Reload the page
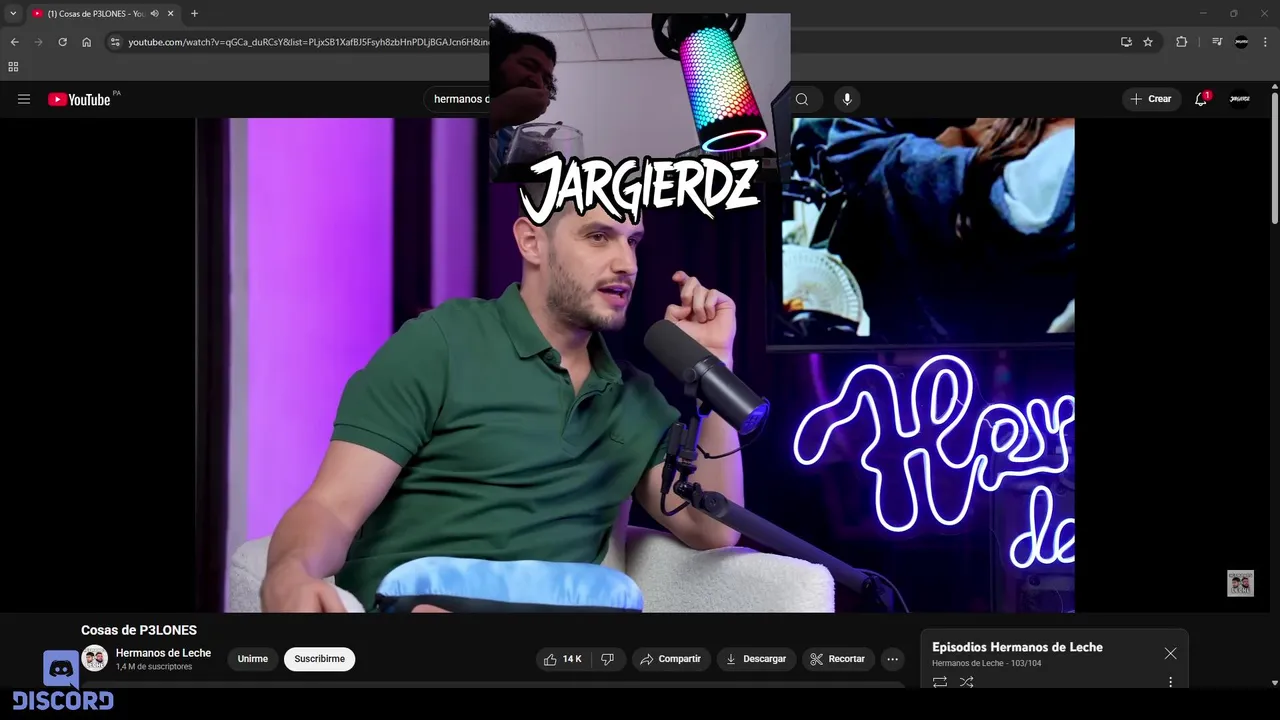The image size is (1280, 720). click(x=62, y=42)
